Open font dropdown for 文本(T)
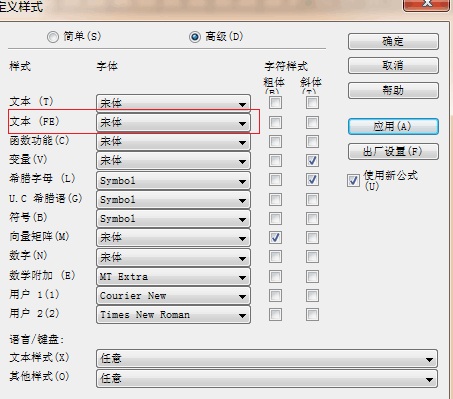The width and height of the screenshot is (453, 399). pyautogui.click(x=173, y=103)
